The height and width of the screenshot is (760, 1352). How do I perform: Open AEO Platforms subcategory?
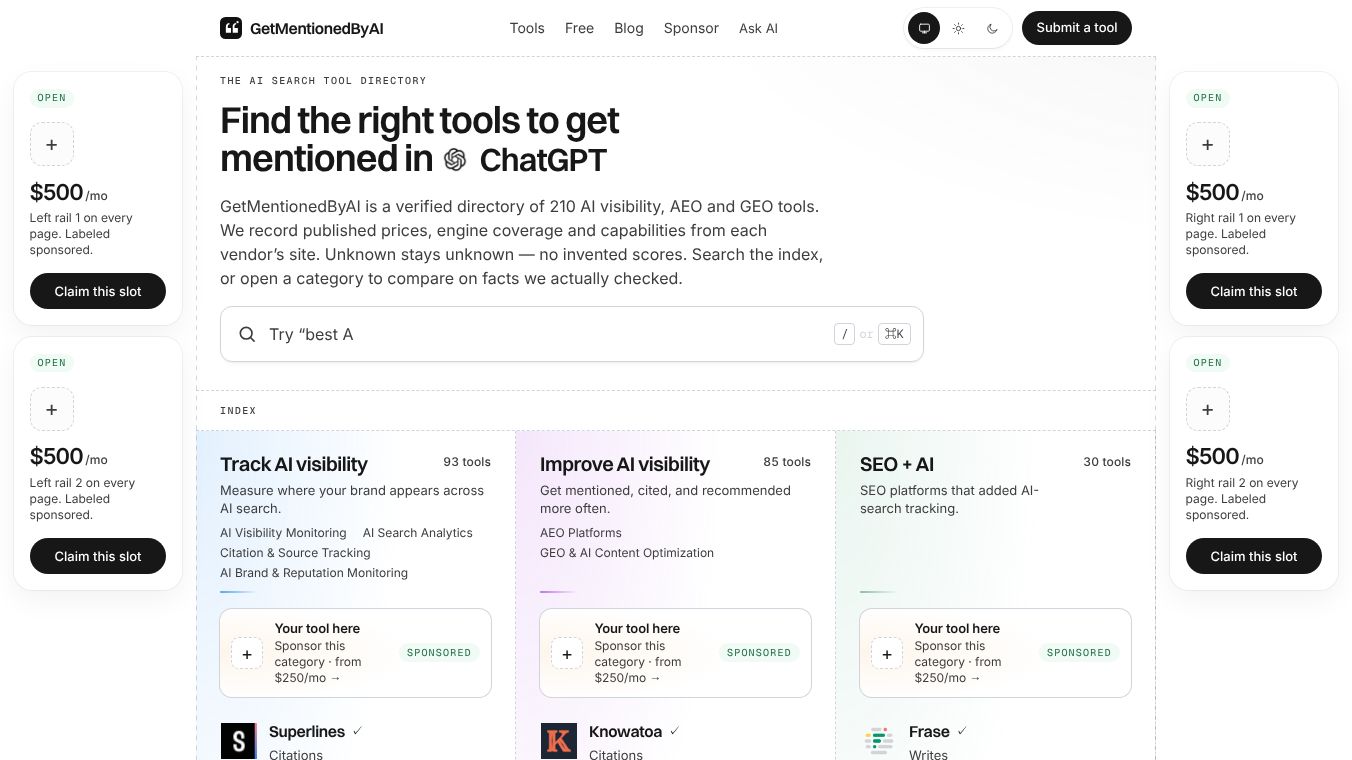581,533
